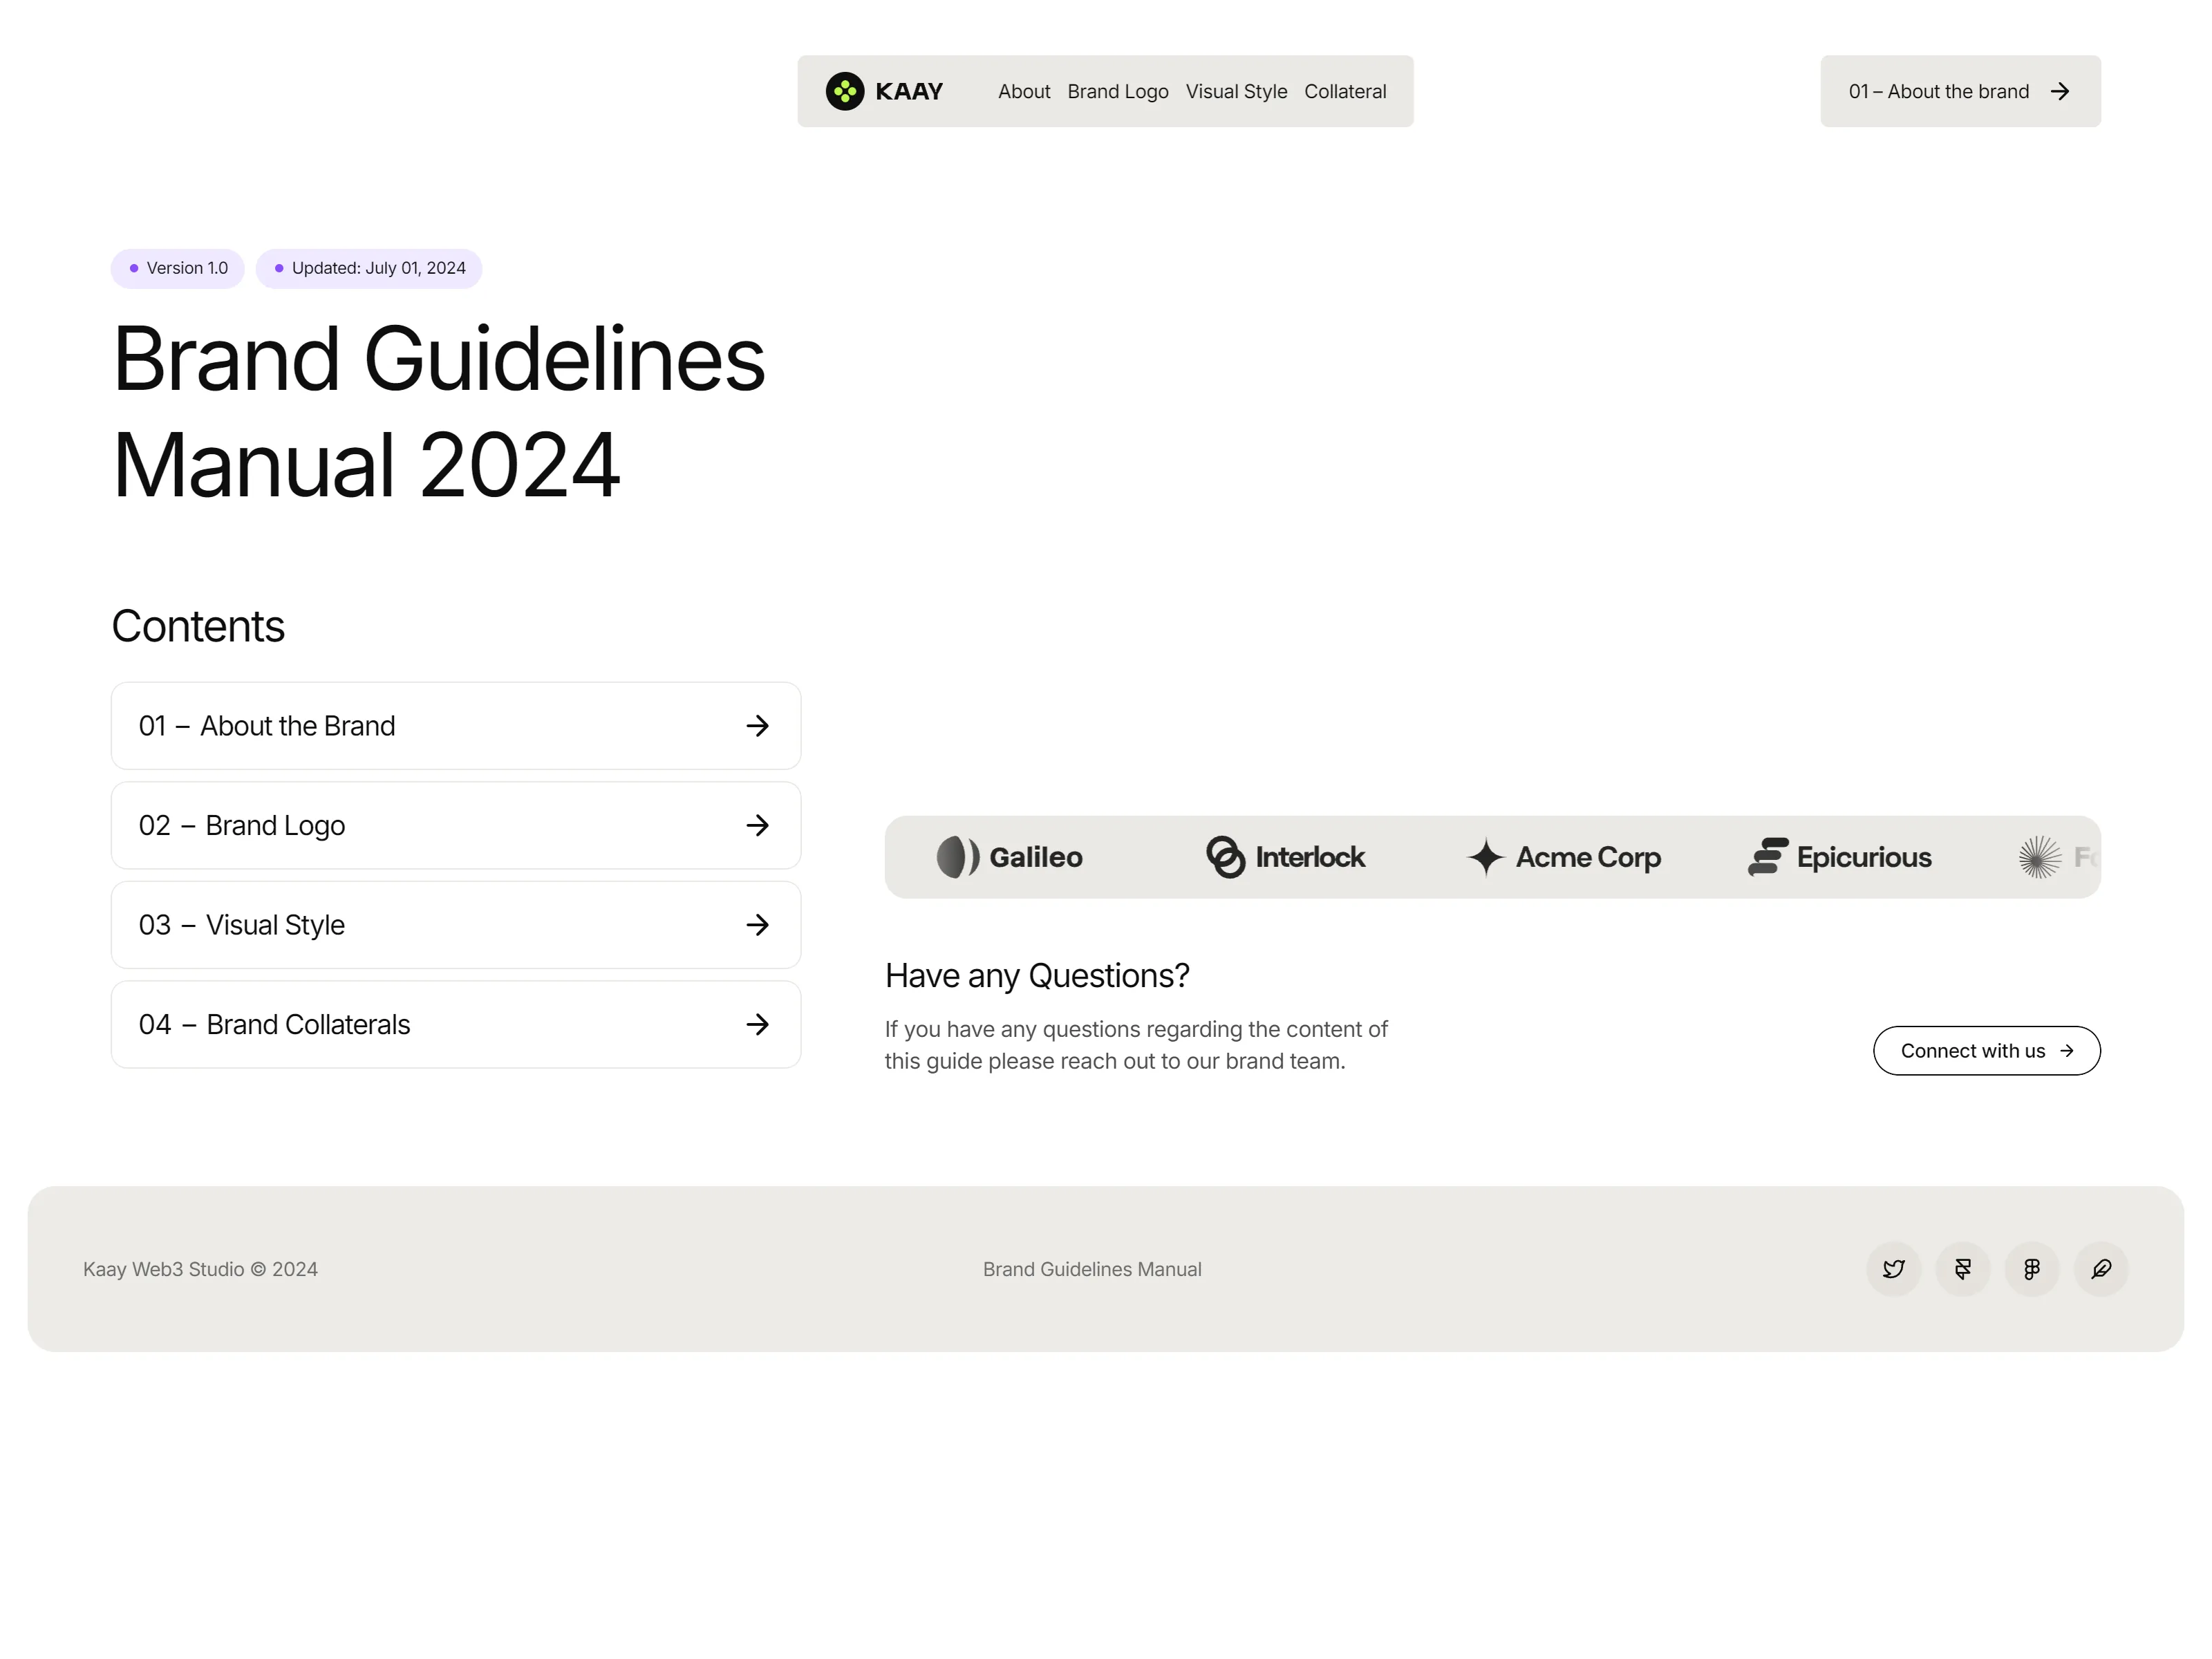Open About in the top navigation
This screenshot has width=2212, height=1659.
point(1024,91)
